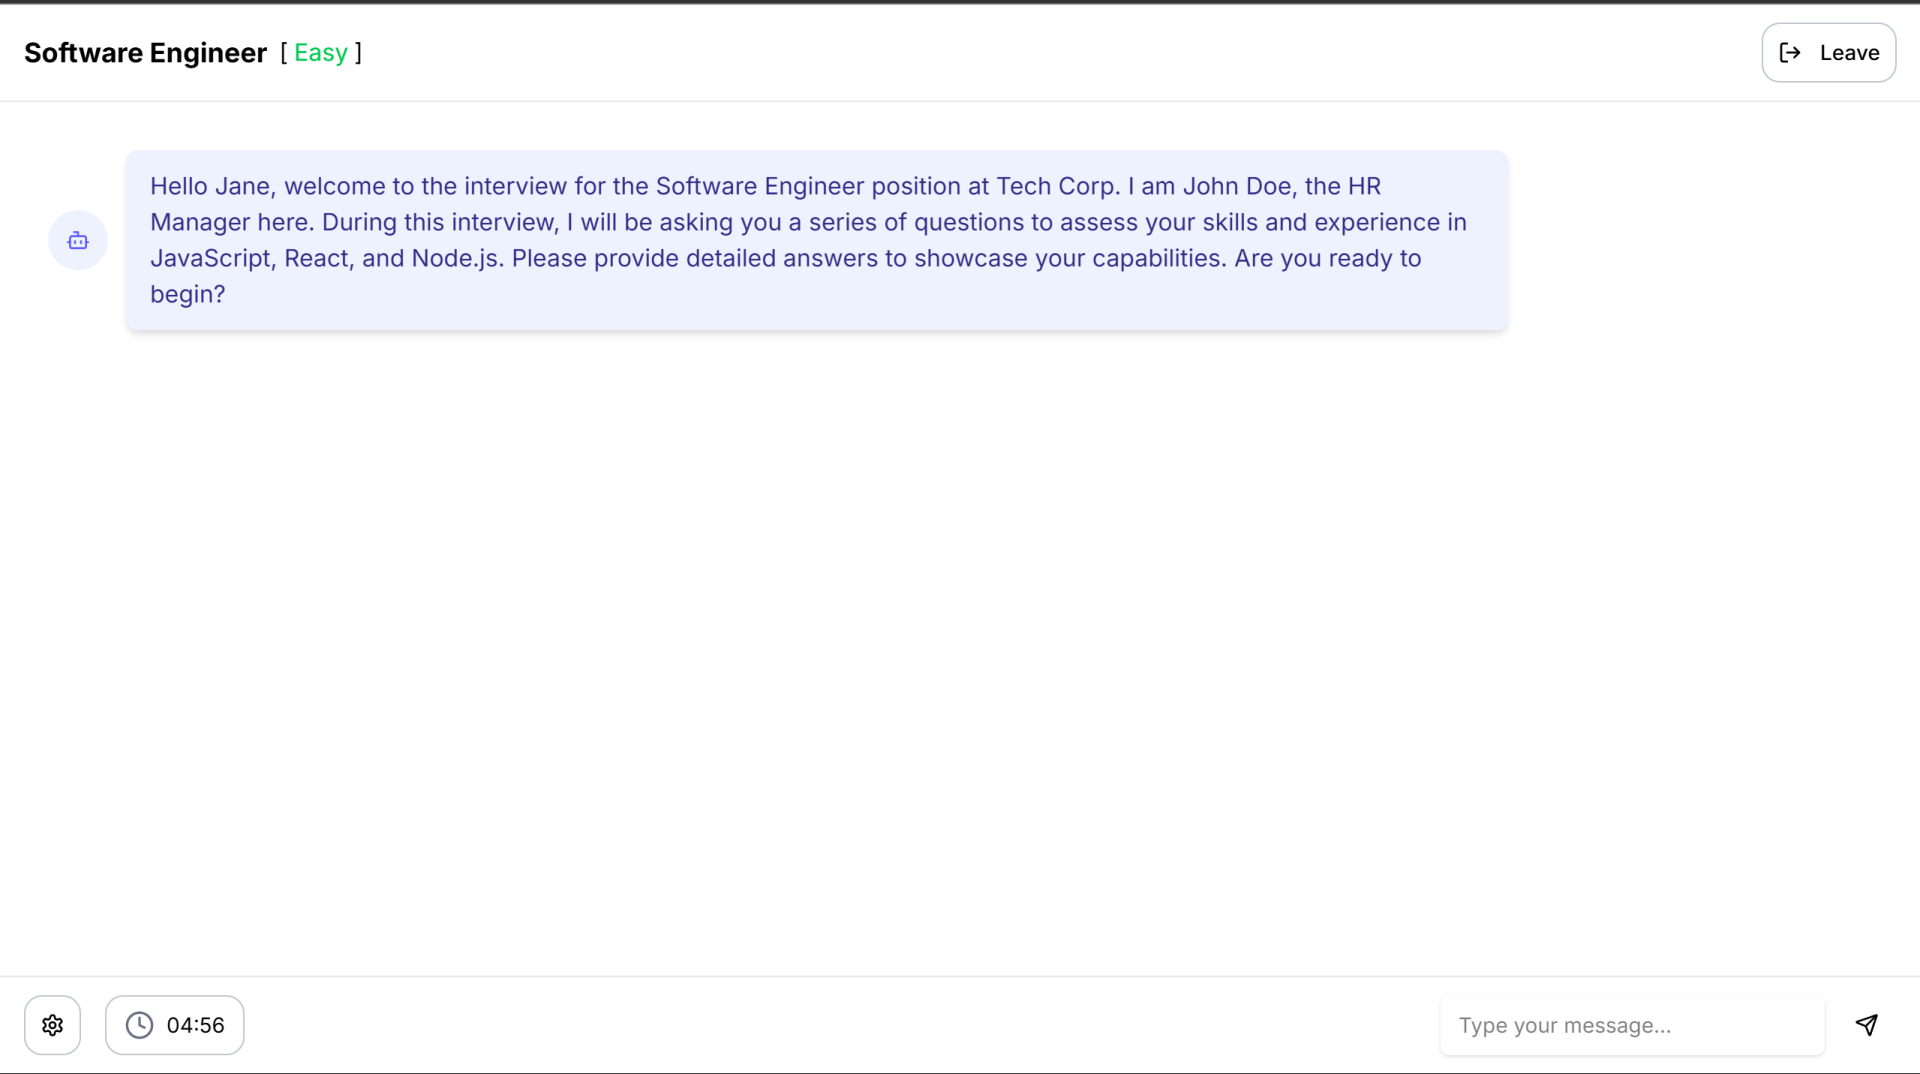Click the exit arrow icon beside Leave
Viewport: 1920px width, 1074px height.
(x=1790, y=53)
